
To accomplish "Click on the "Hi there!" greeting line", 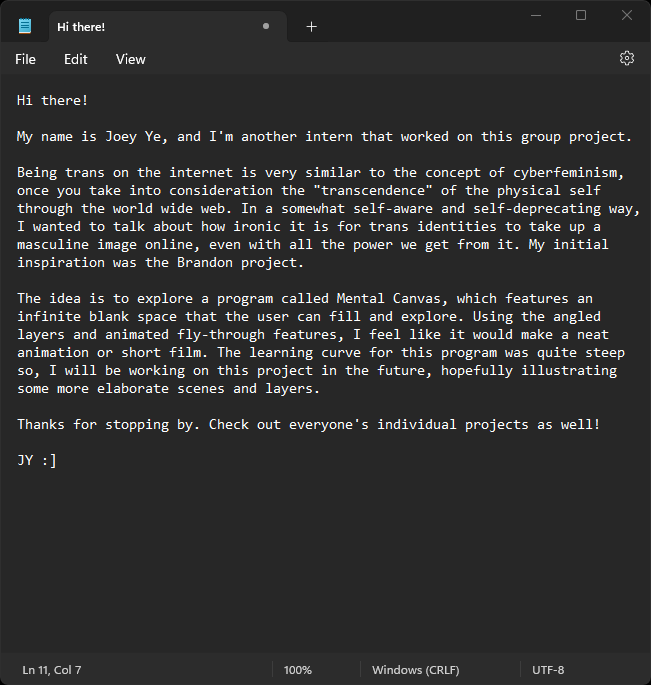I will [x=52, y=101].
